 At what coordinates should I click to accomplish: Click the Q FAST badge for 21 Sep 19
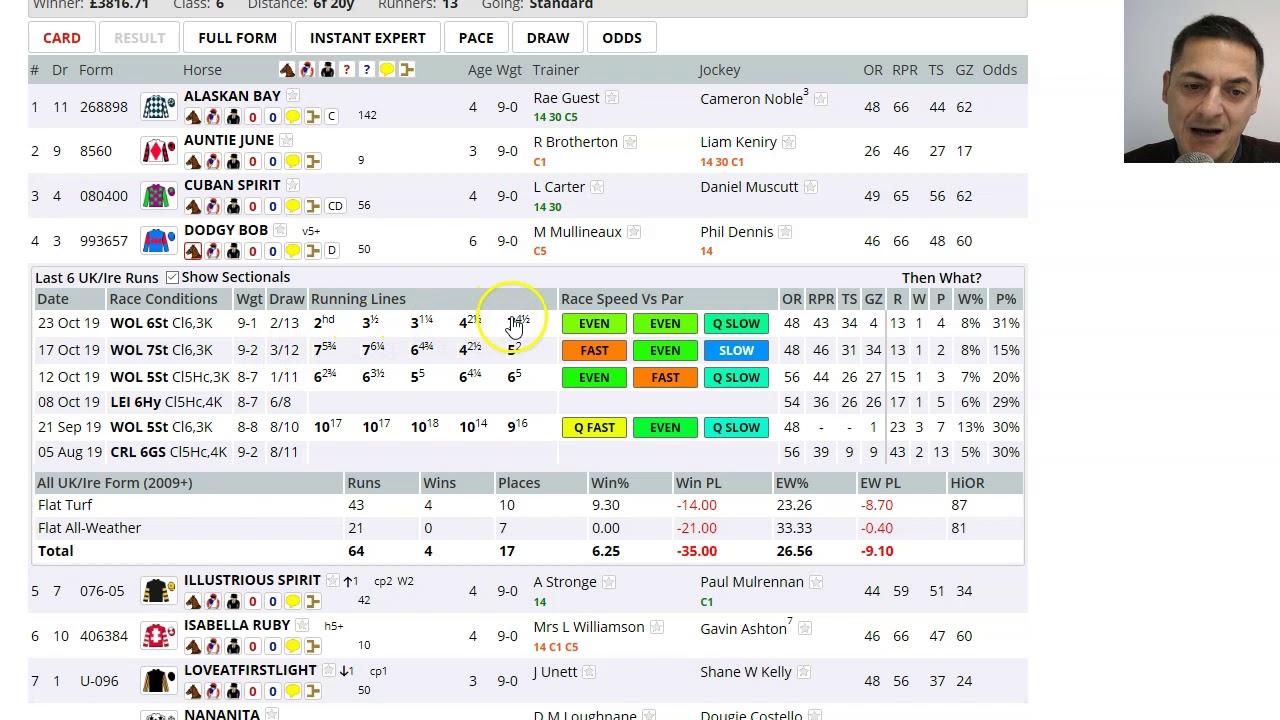(594, 427)
